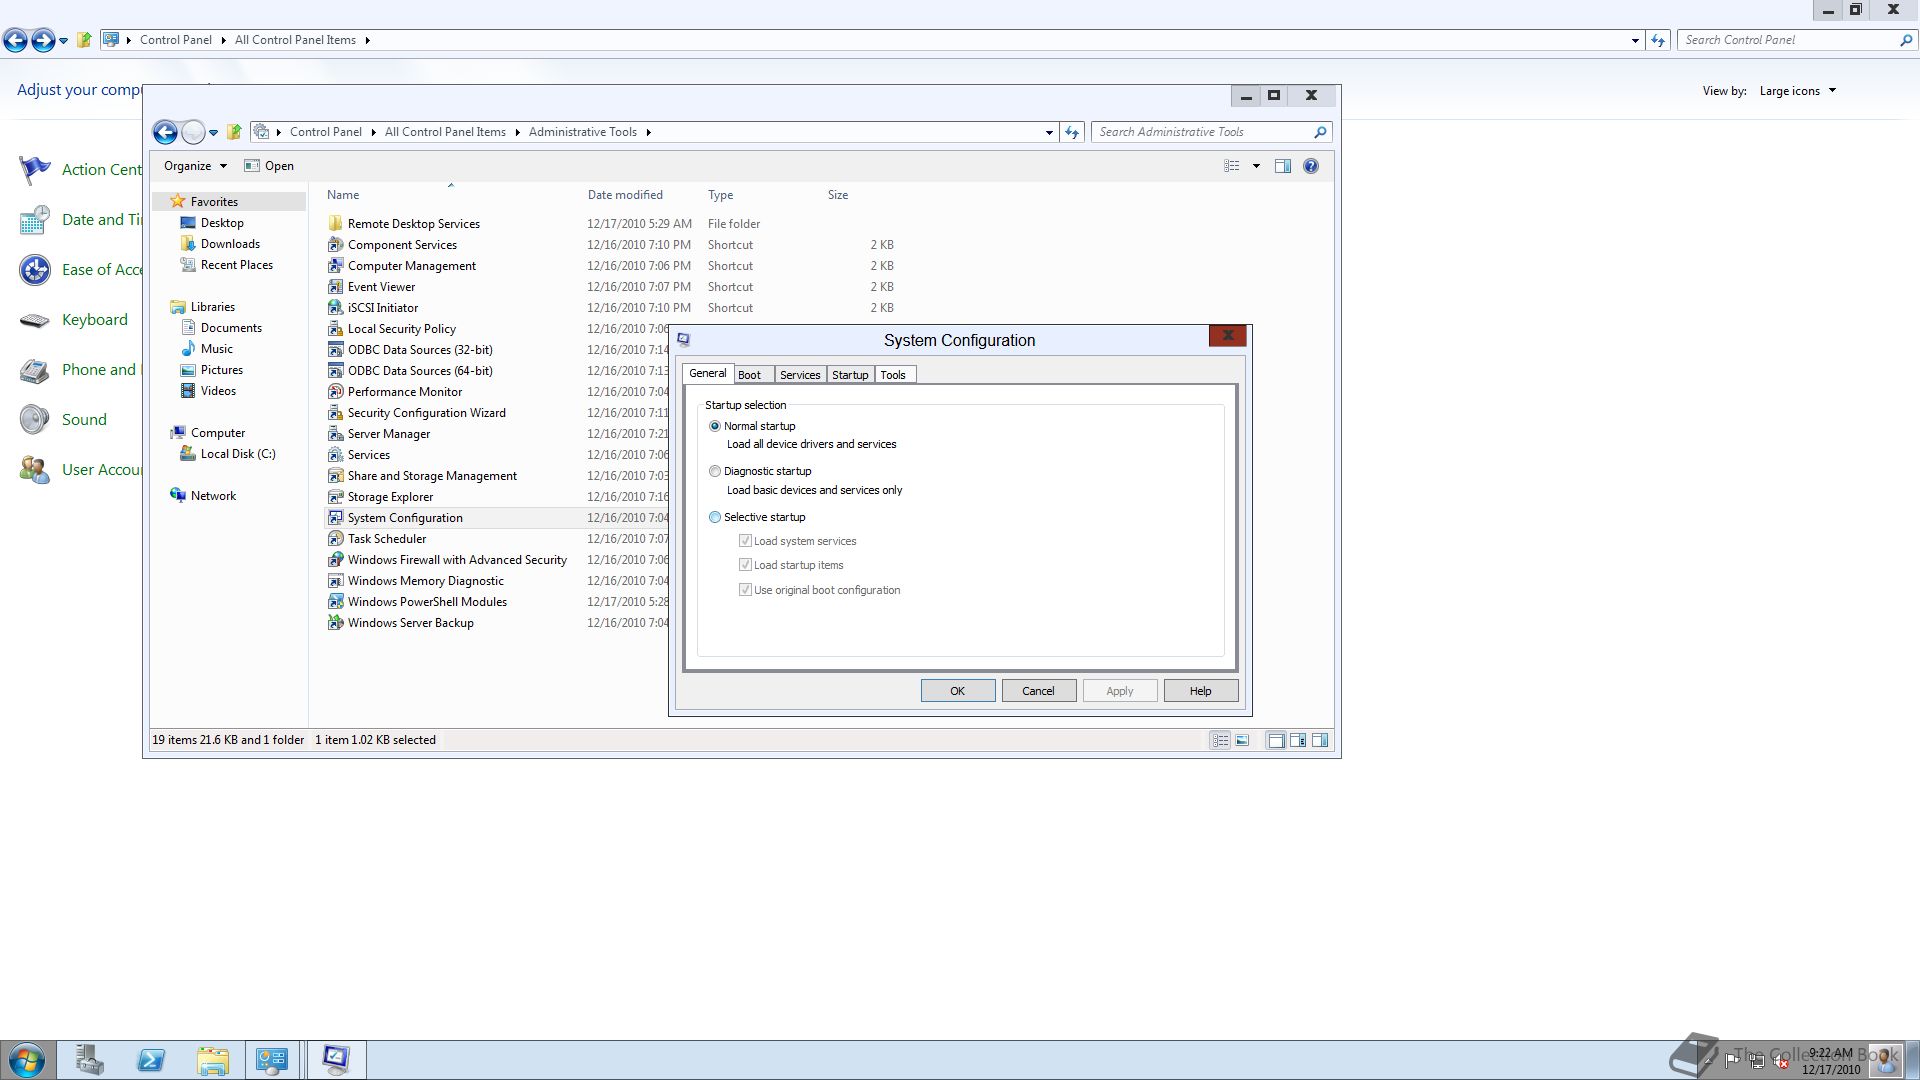
Task: Select the Diagnostic startup option
Action: coord(715,471)
